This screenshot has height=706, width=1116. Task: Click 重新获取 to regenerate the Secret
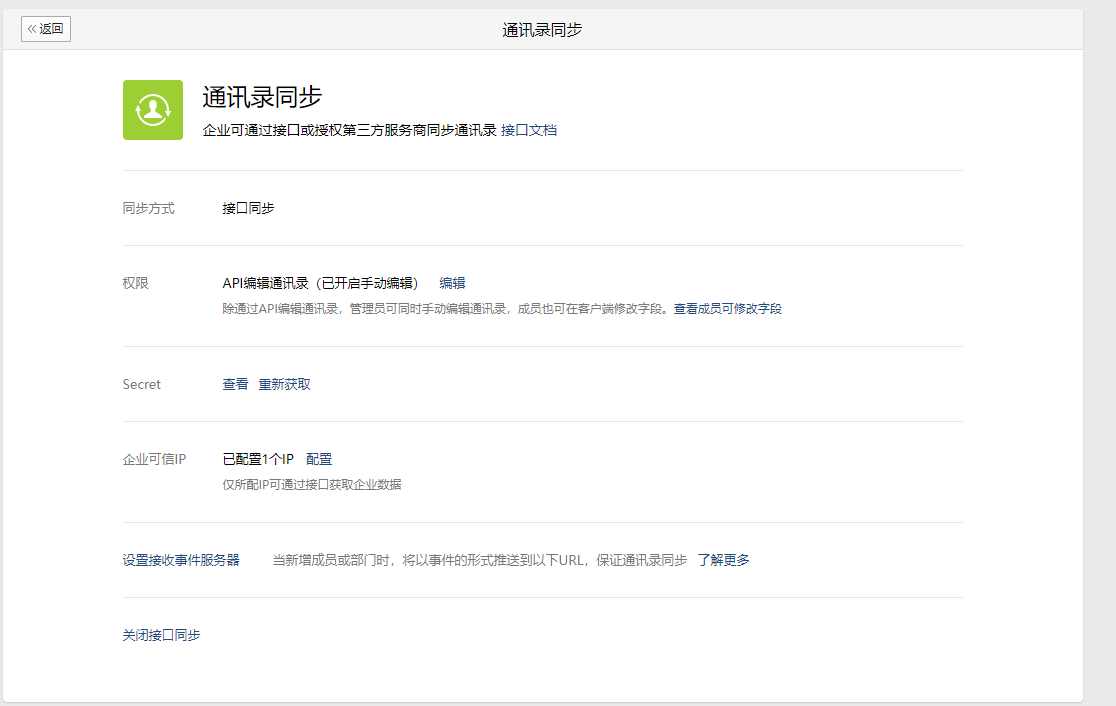point(284,384)
